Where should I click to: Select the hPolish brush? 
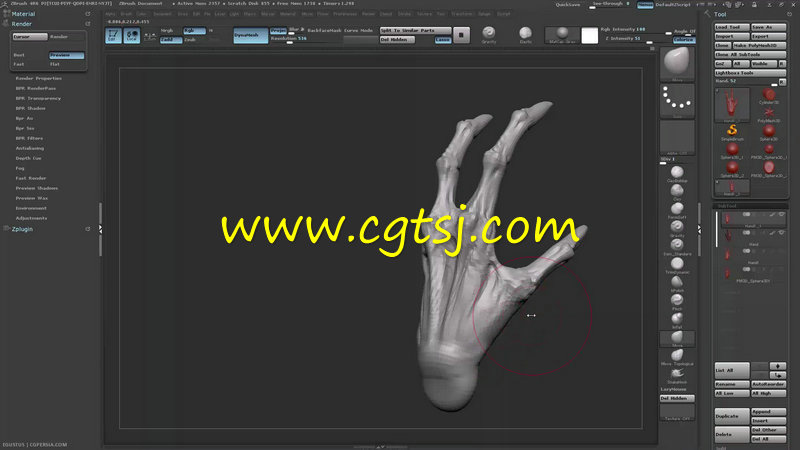pyautogui.click(x=677, y=283)
